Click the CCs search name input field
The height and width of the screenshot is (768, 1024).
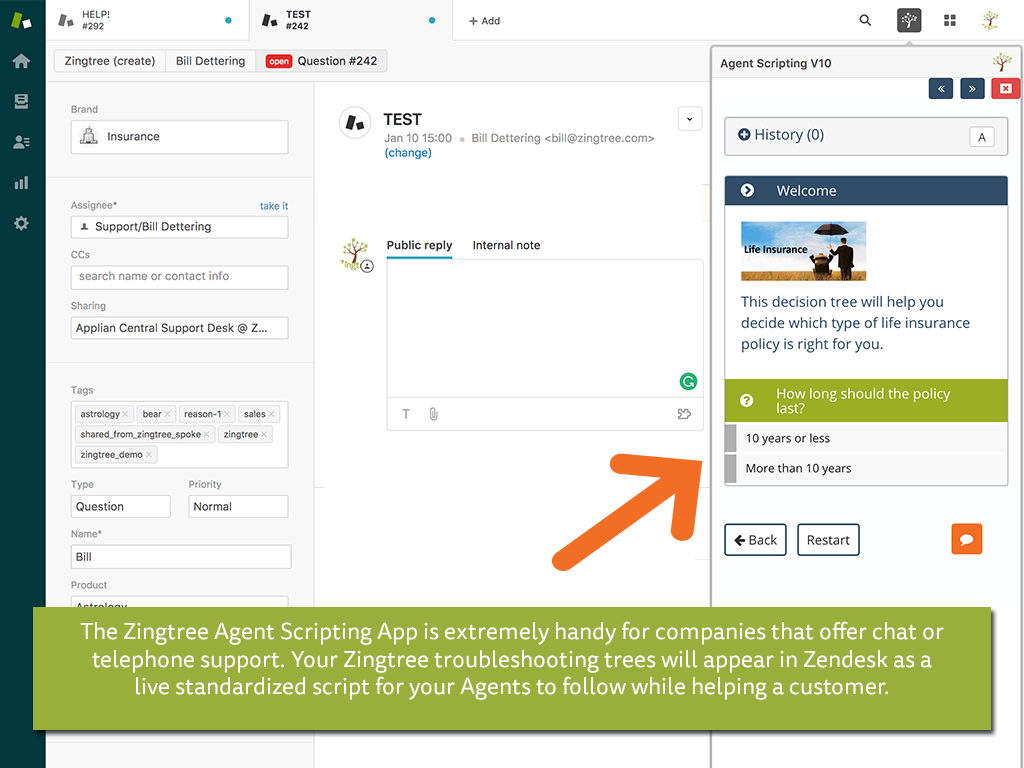click(179, 277)
